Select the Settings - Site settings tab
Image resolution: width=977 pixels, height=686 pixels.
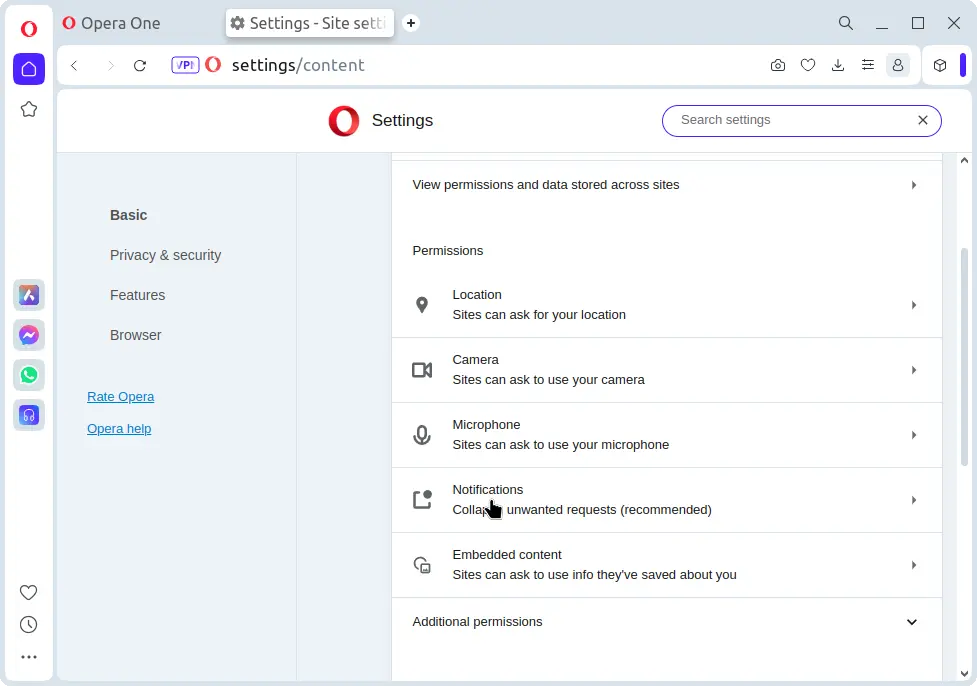click(310, 23)
